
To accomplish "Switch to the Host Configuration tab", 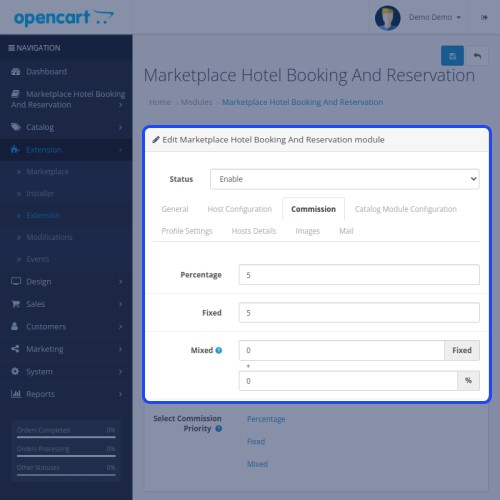I will (240, 209).
